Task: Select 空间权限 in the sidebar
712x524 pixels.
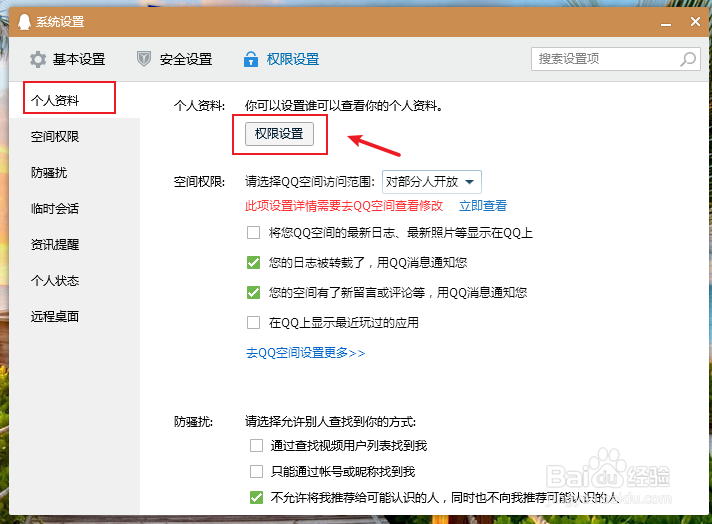Action: [x=55, y=137]
